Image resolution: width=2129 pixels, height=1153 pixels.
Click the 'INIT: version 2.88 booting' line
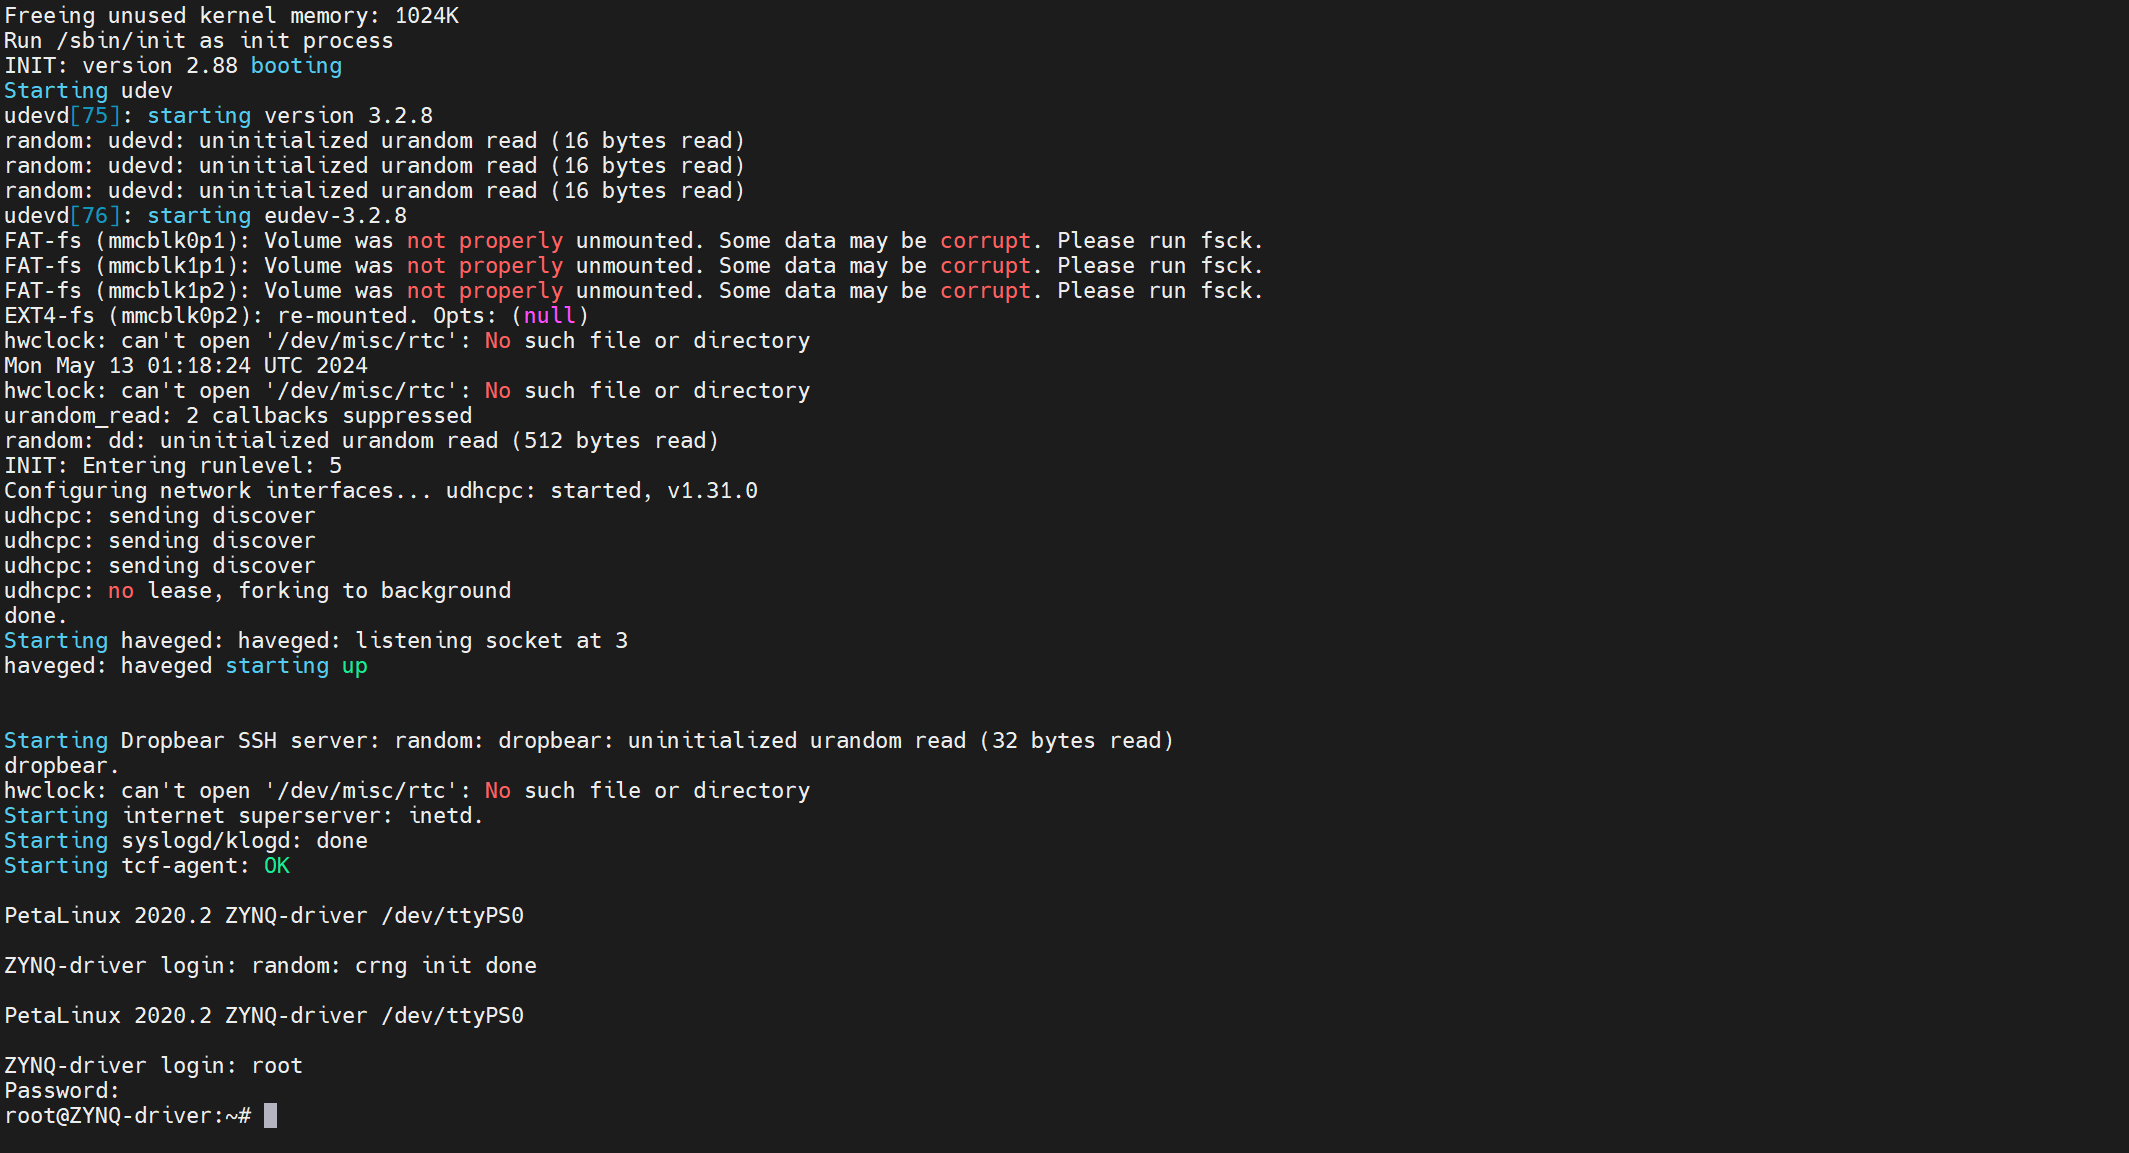click(173, 65)
